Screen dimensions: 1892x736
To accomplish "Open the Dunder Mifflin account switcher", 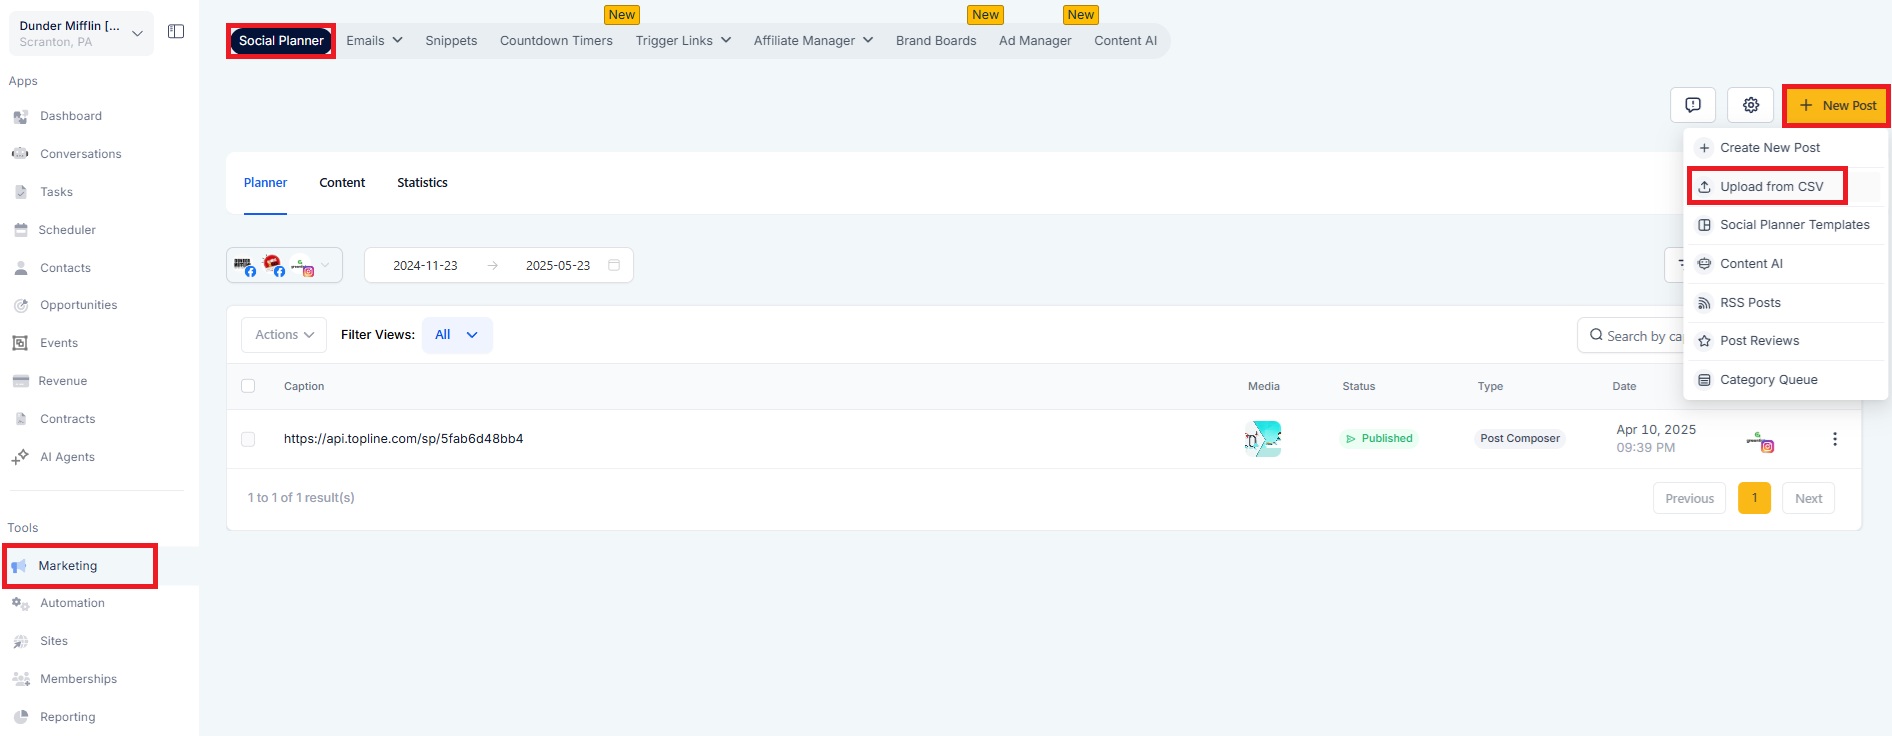I will (x=81, y=33).
